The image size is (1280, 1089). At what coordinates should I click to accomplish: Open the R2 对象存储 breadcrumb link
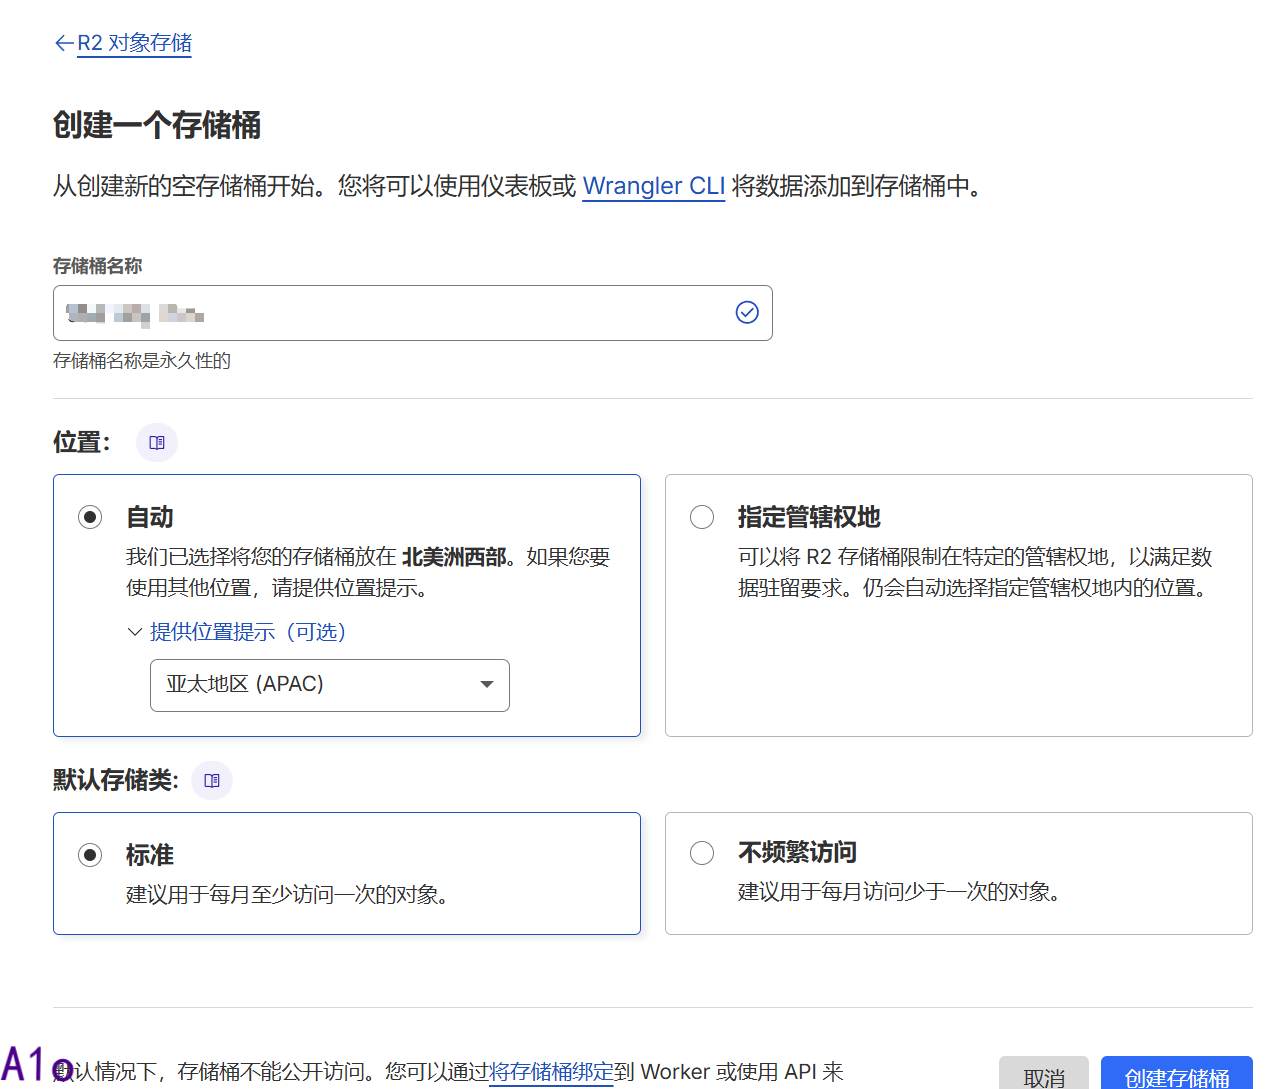pyautogui.click(x=134, y=43)
